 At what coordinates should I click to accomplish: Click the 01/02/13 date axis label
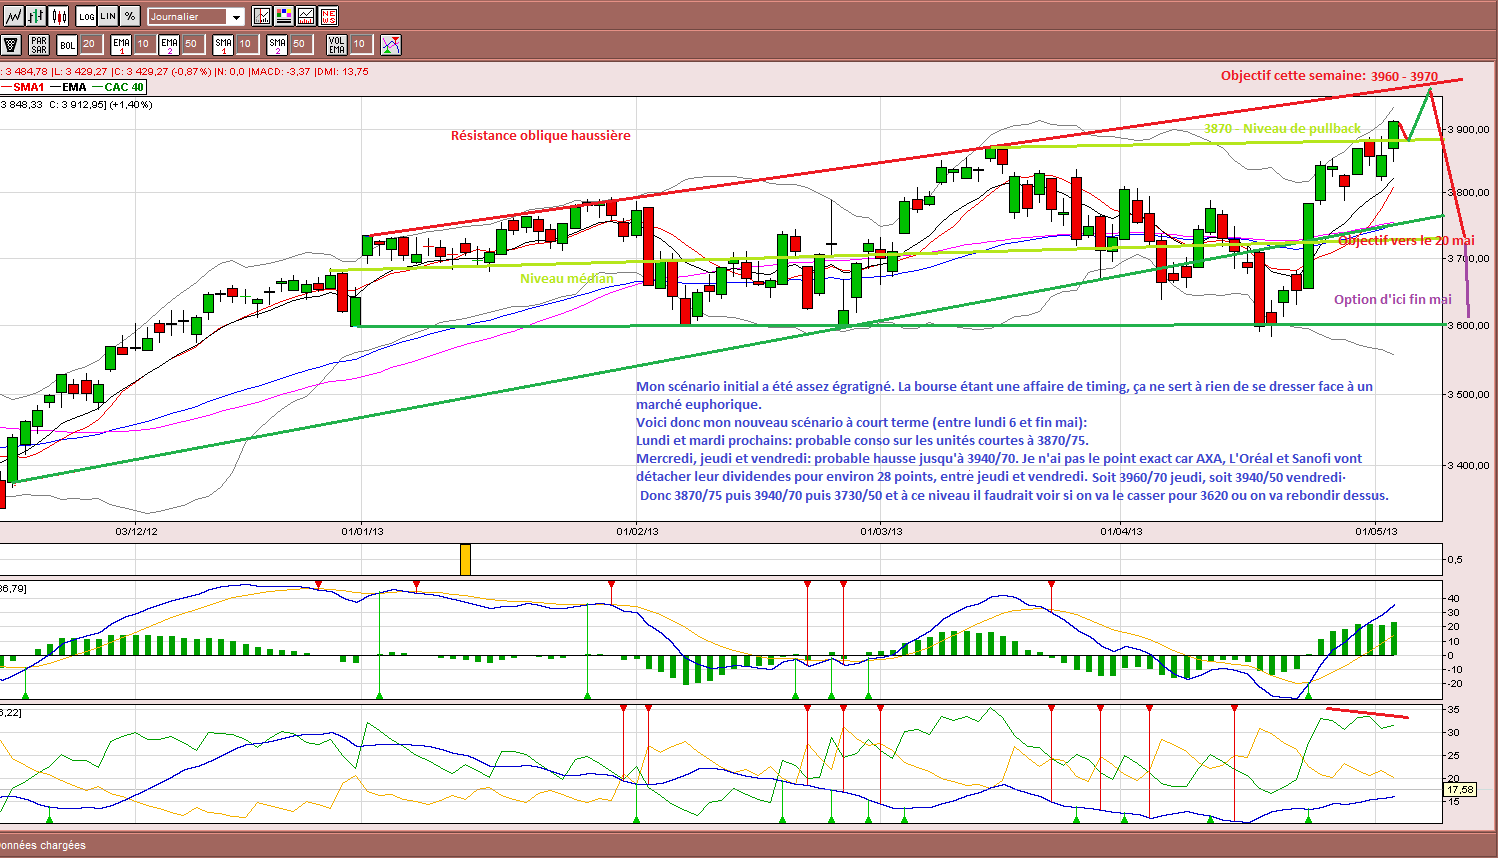point(637,531)
